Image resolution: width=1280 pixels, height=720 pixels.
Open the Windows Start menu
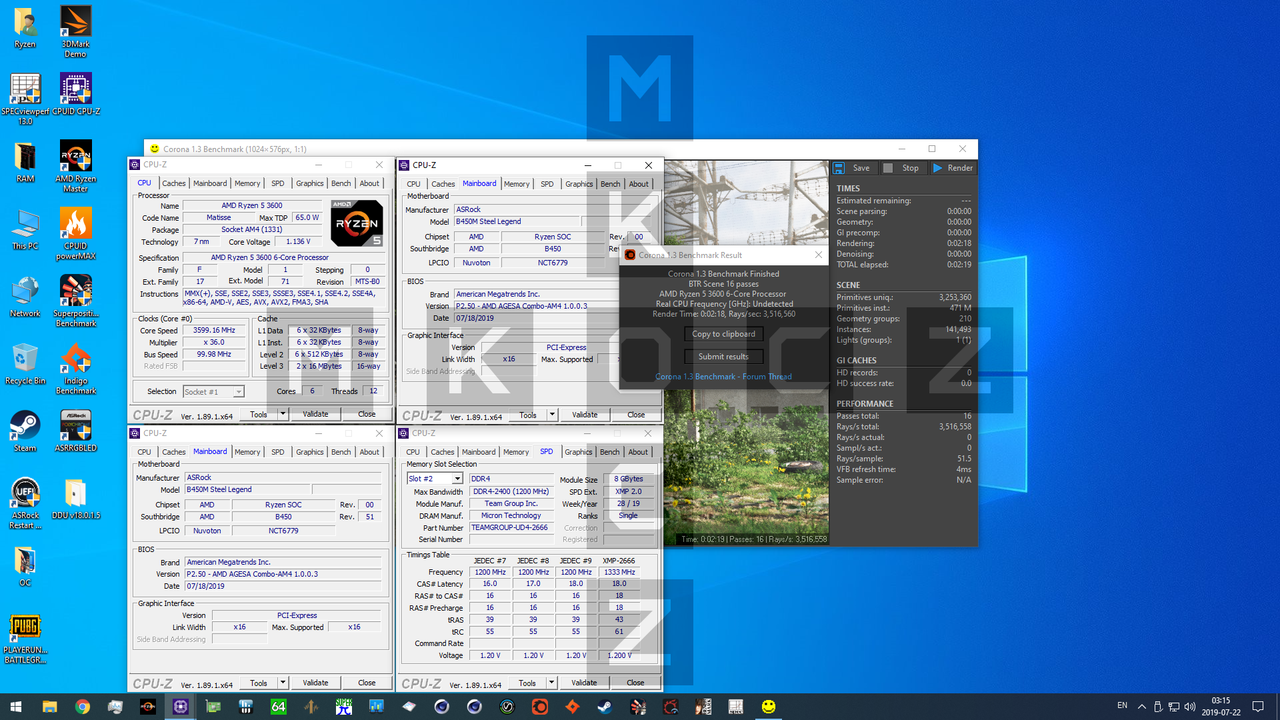[17, 706]
